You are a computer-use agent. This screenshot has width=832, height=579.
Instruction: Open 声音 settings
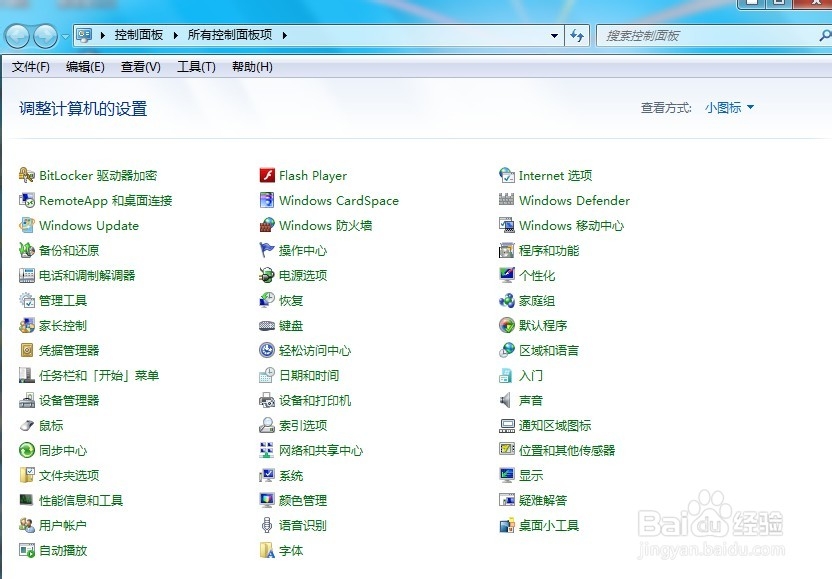coord(530,400)
